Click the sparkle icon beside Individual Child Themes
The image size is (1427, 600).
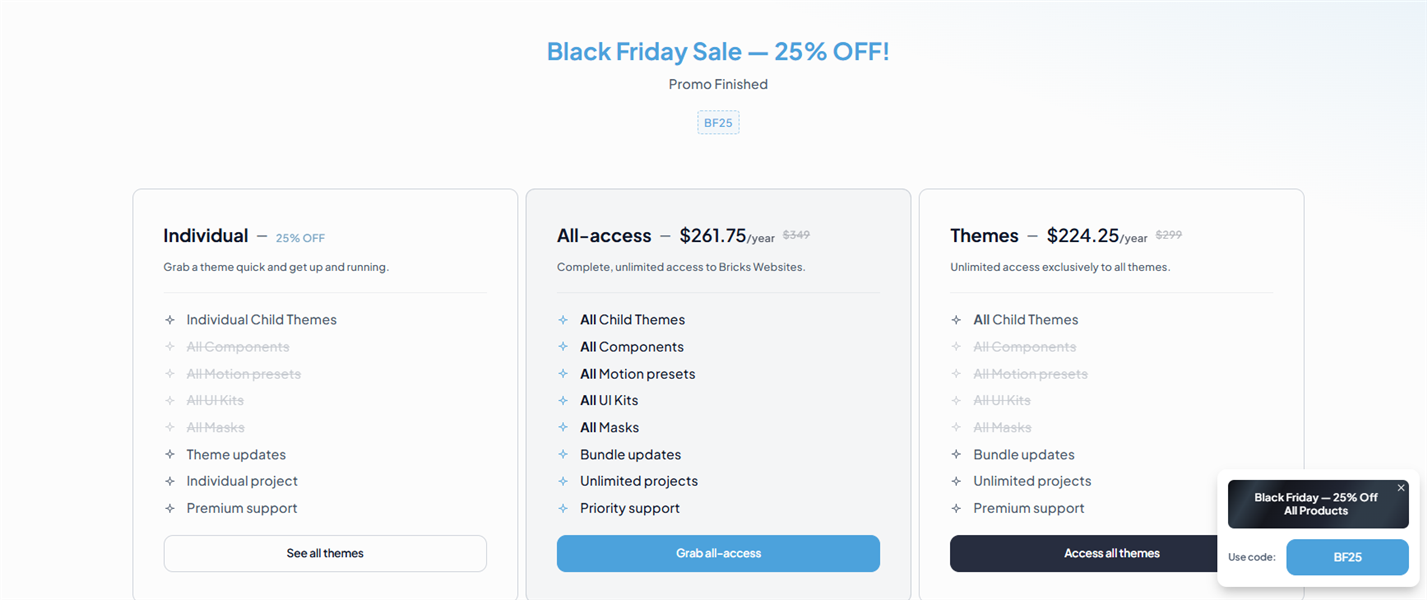(170, 320)
